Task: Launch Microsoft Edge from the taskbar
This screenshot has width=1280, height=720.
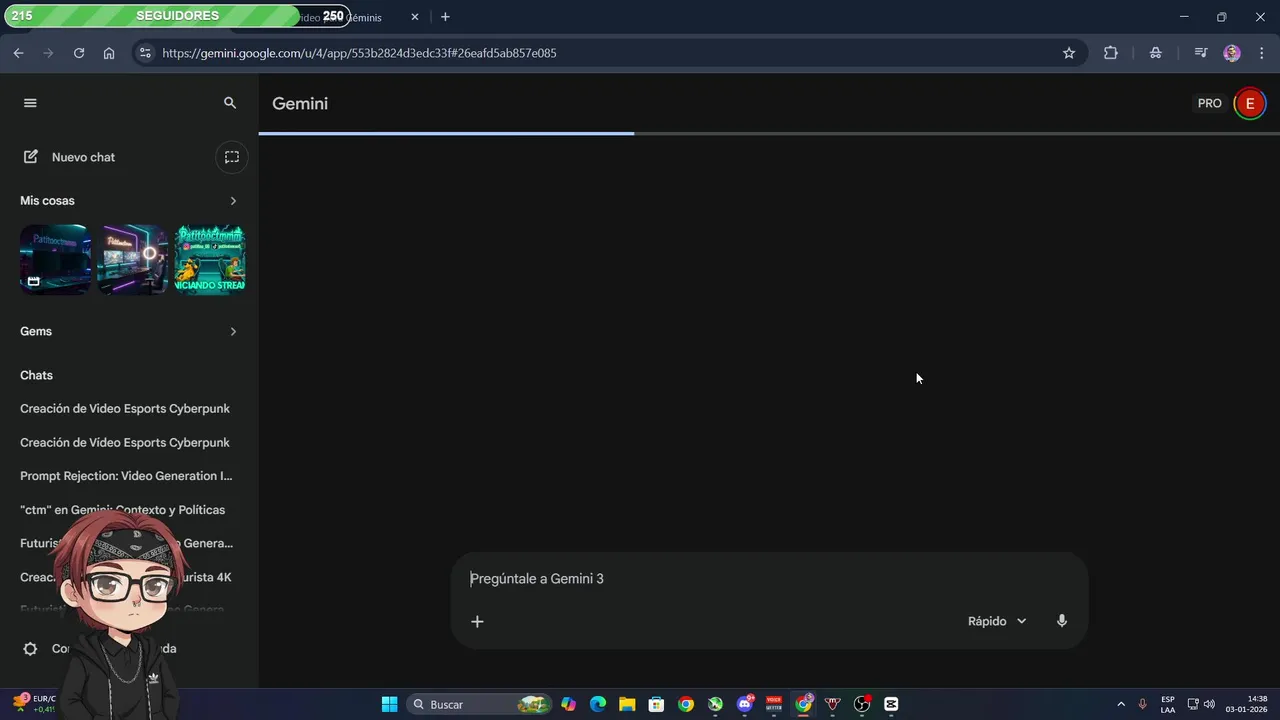Action: click(598, 704)
